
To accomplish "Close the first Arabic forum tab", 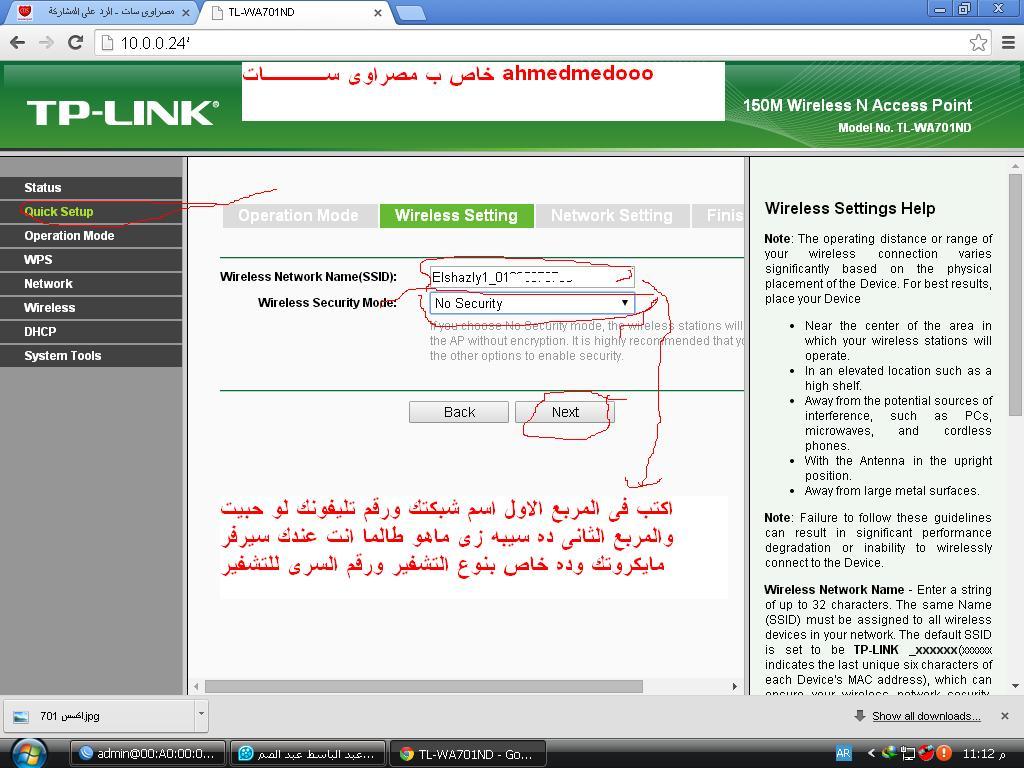I will tap(185, 12).
